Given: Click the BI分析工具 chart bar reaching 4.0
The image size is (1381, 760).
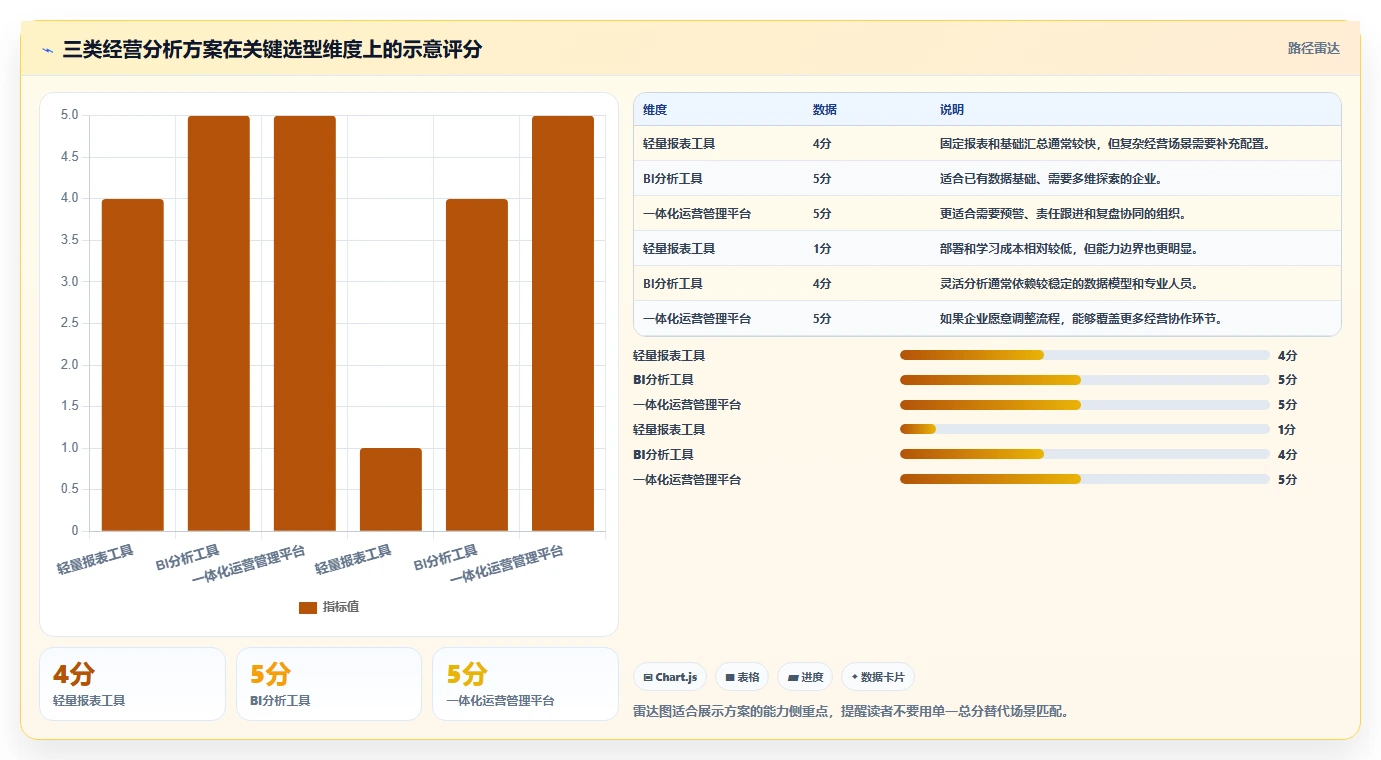Looking at the screenshot, I should pyautogui.click(x=477, y=365).
